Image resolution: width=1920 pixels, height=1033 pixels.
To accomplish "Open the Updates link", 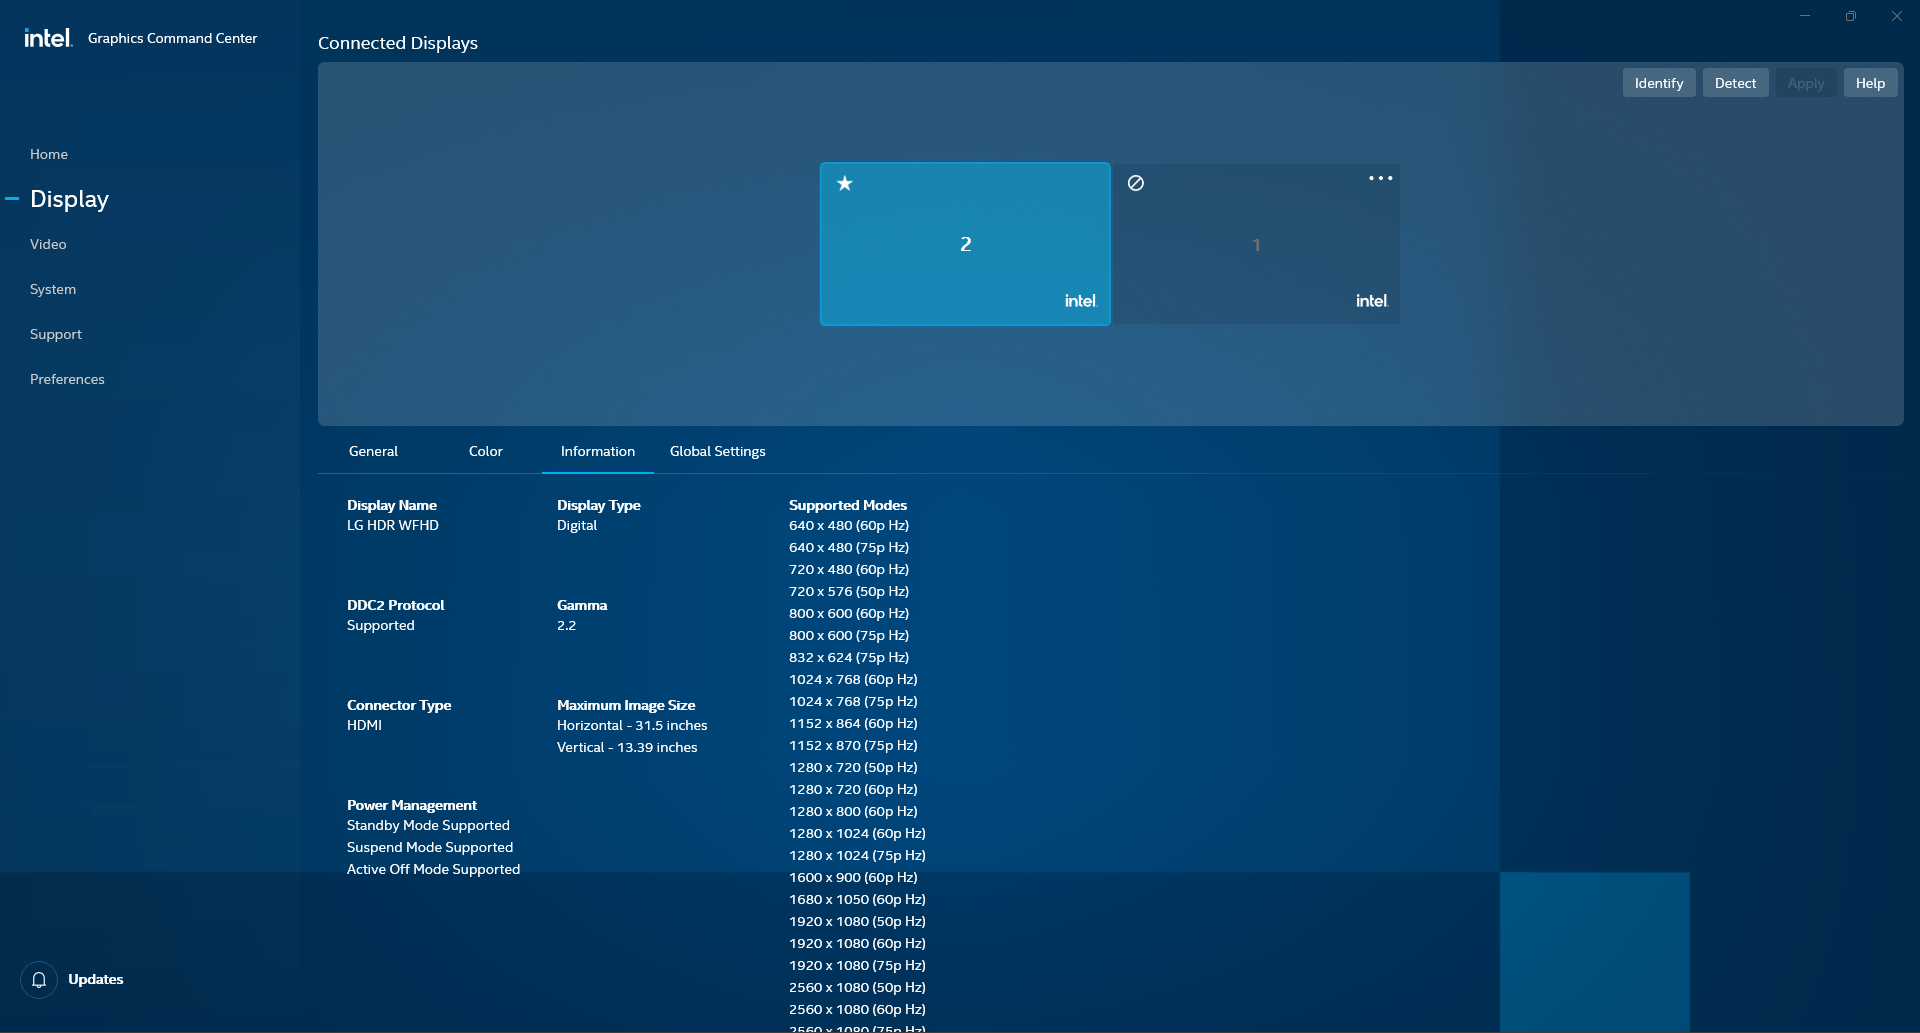I will pos(96,979).
